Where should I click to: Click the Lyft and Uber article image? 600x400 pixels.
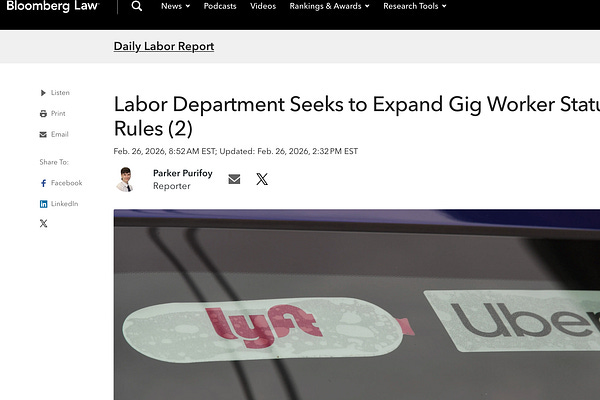click(357, 305)
